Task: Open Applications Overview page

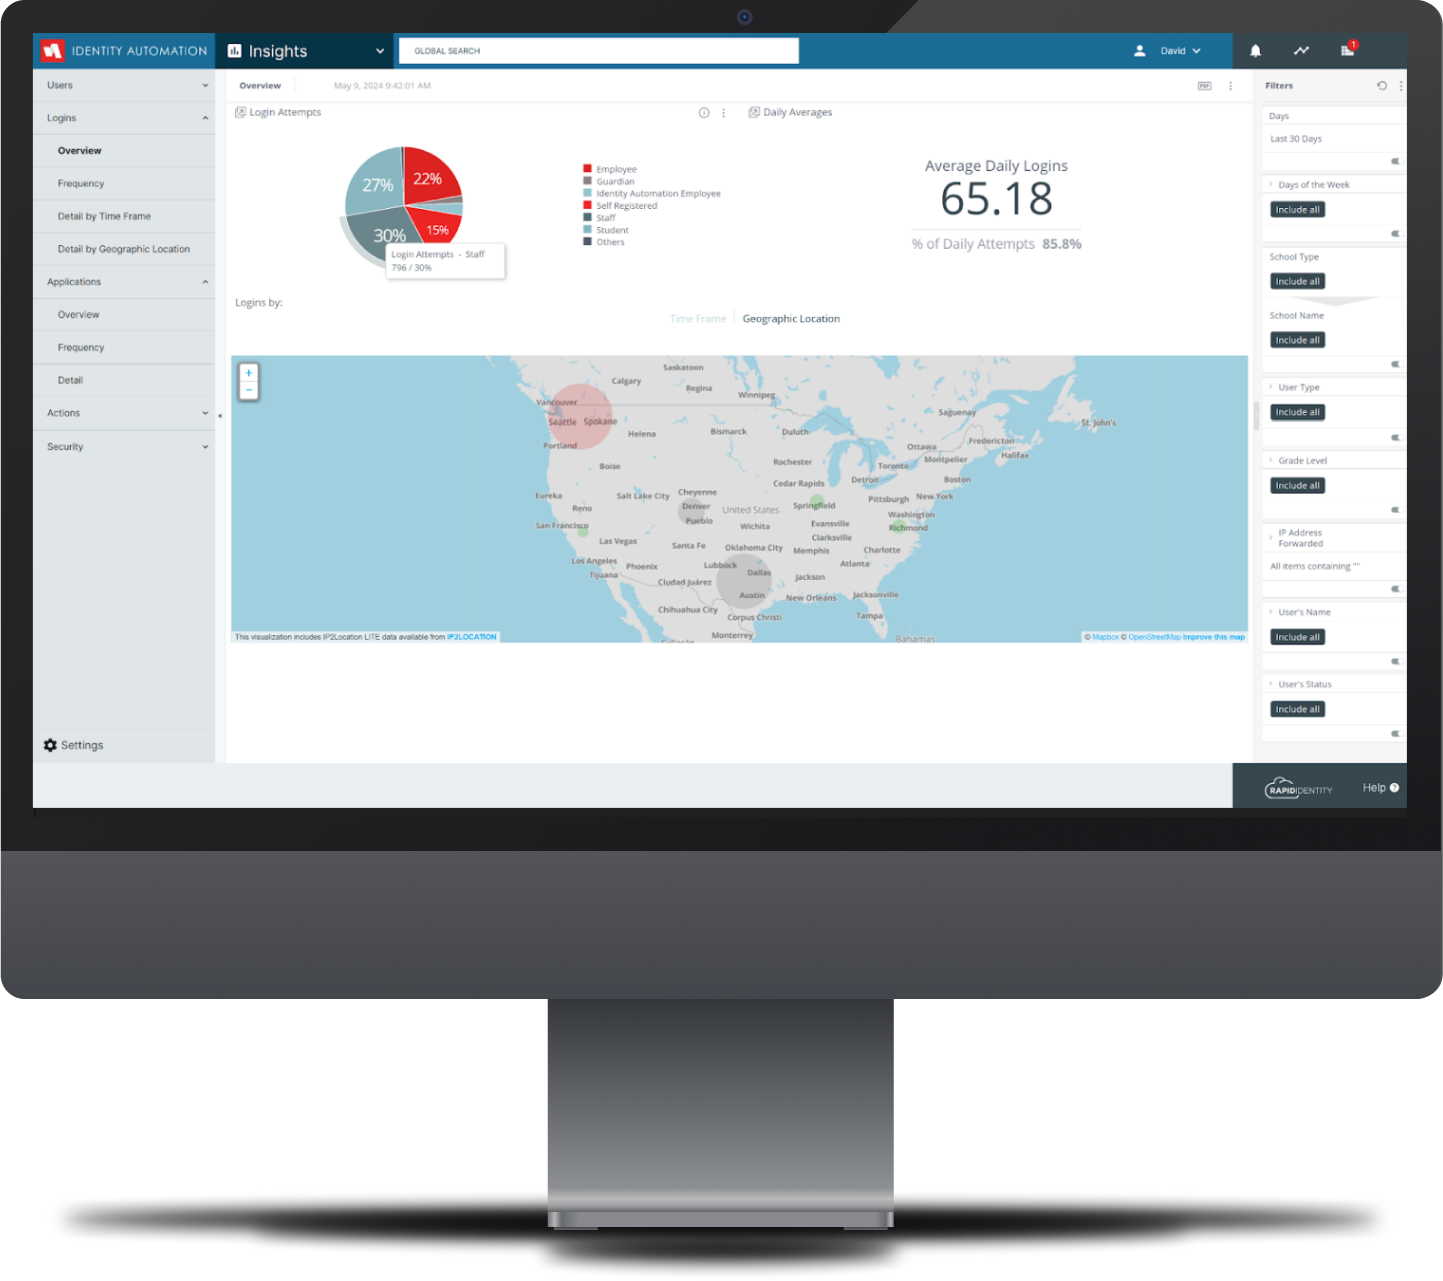Action: (78, 315)
